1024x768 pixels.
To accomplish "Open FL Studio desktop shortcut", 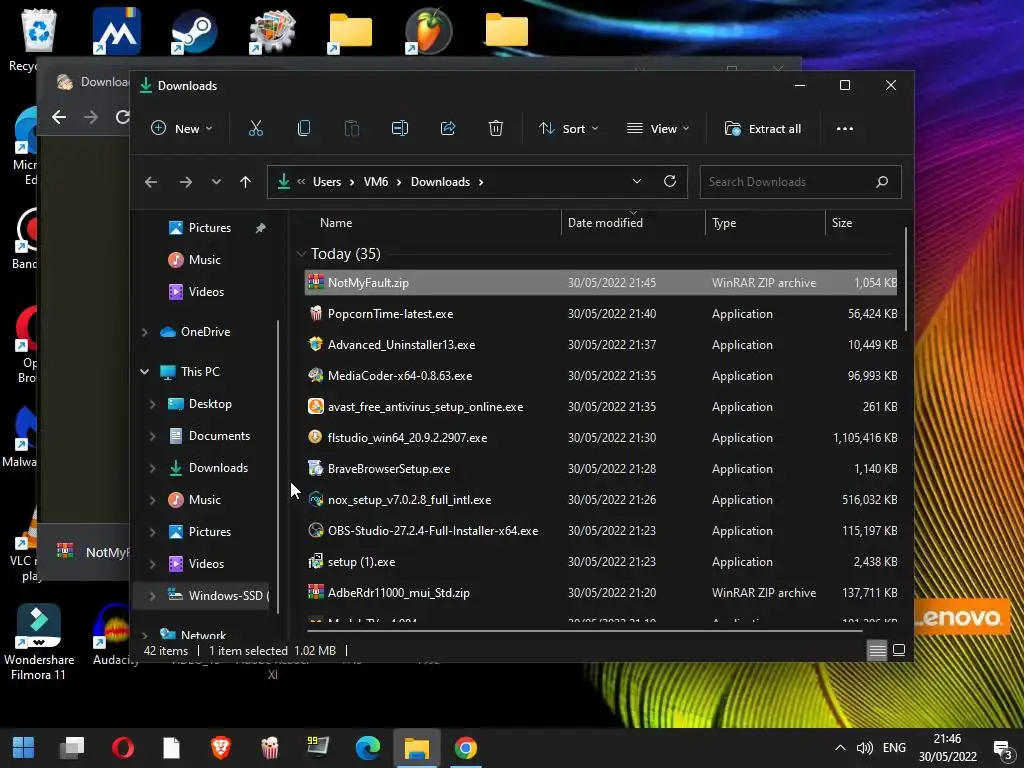I will click(428, 32).
